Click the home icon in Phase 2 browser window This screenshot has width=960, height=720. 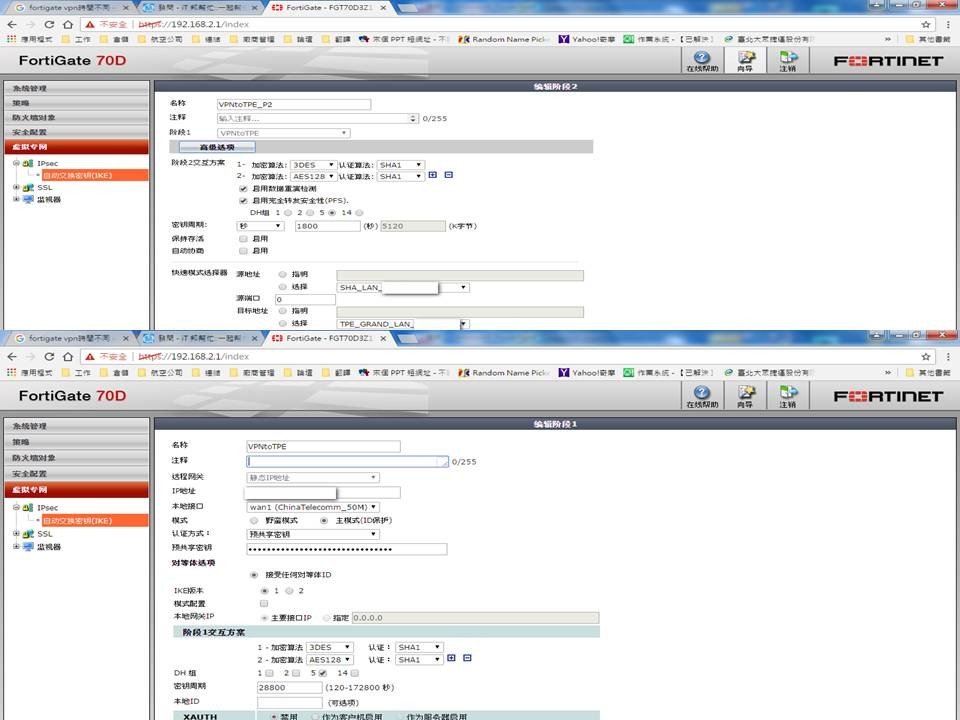pos(68,24)
